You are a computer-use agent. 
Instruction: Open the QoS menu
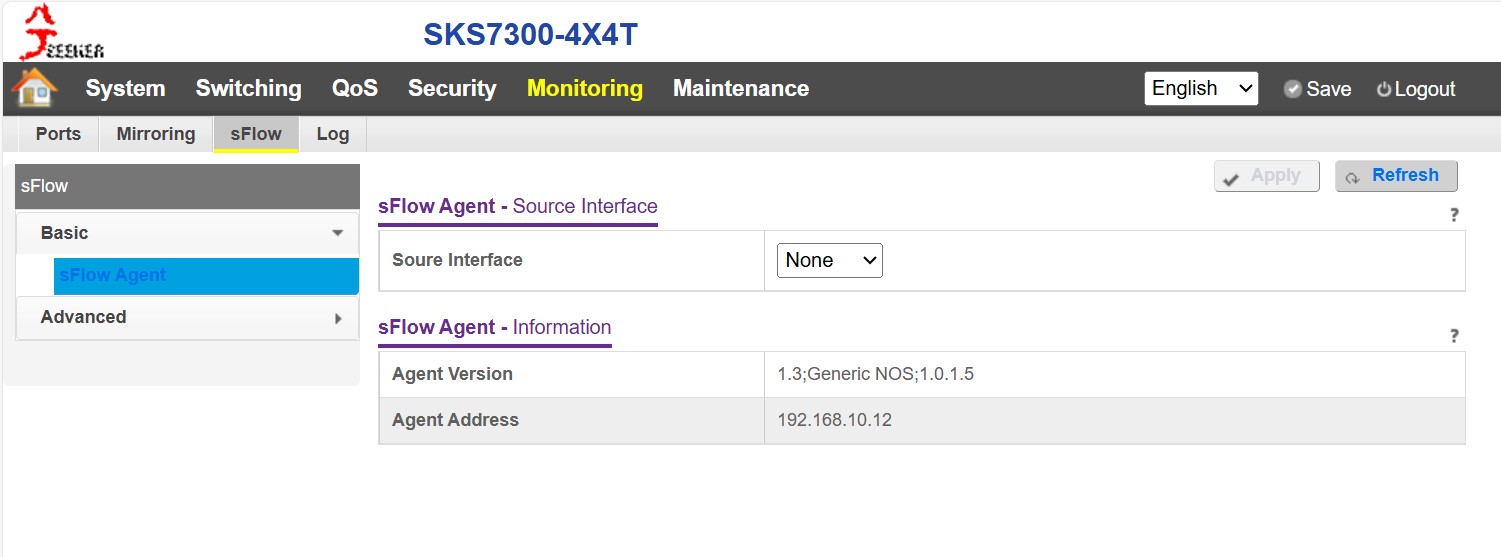pyautogui.click(x=355, y=88)
